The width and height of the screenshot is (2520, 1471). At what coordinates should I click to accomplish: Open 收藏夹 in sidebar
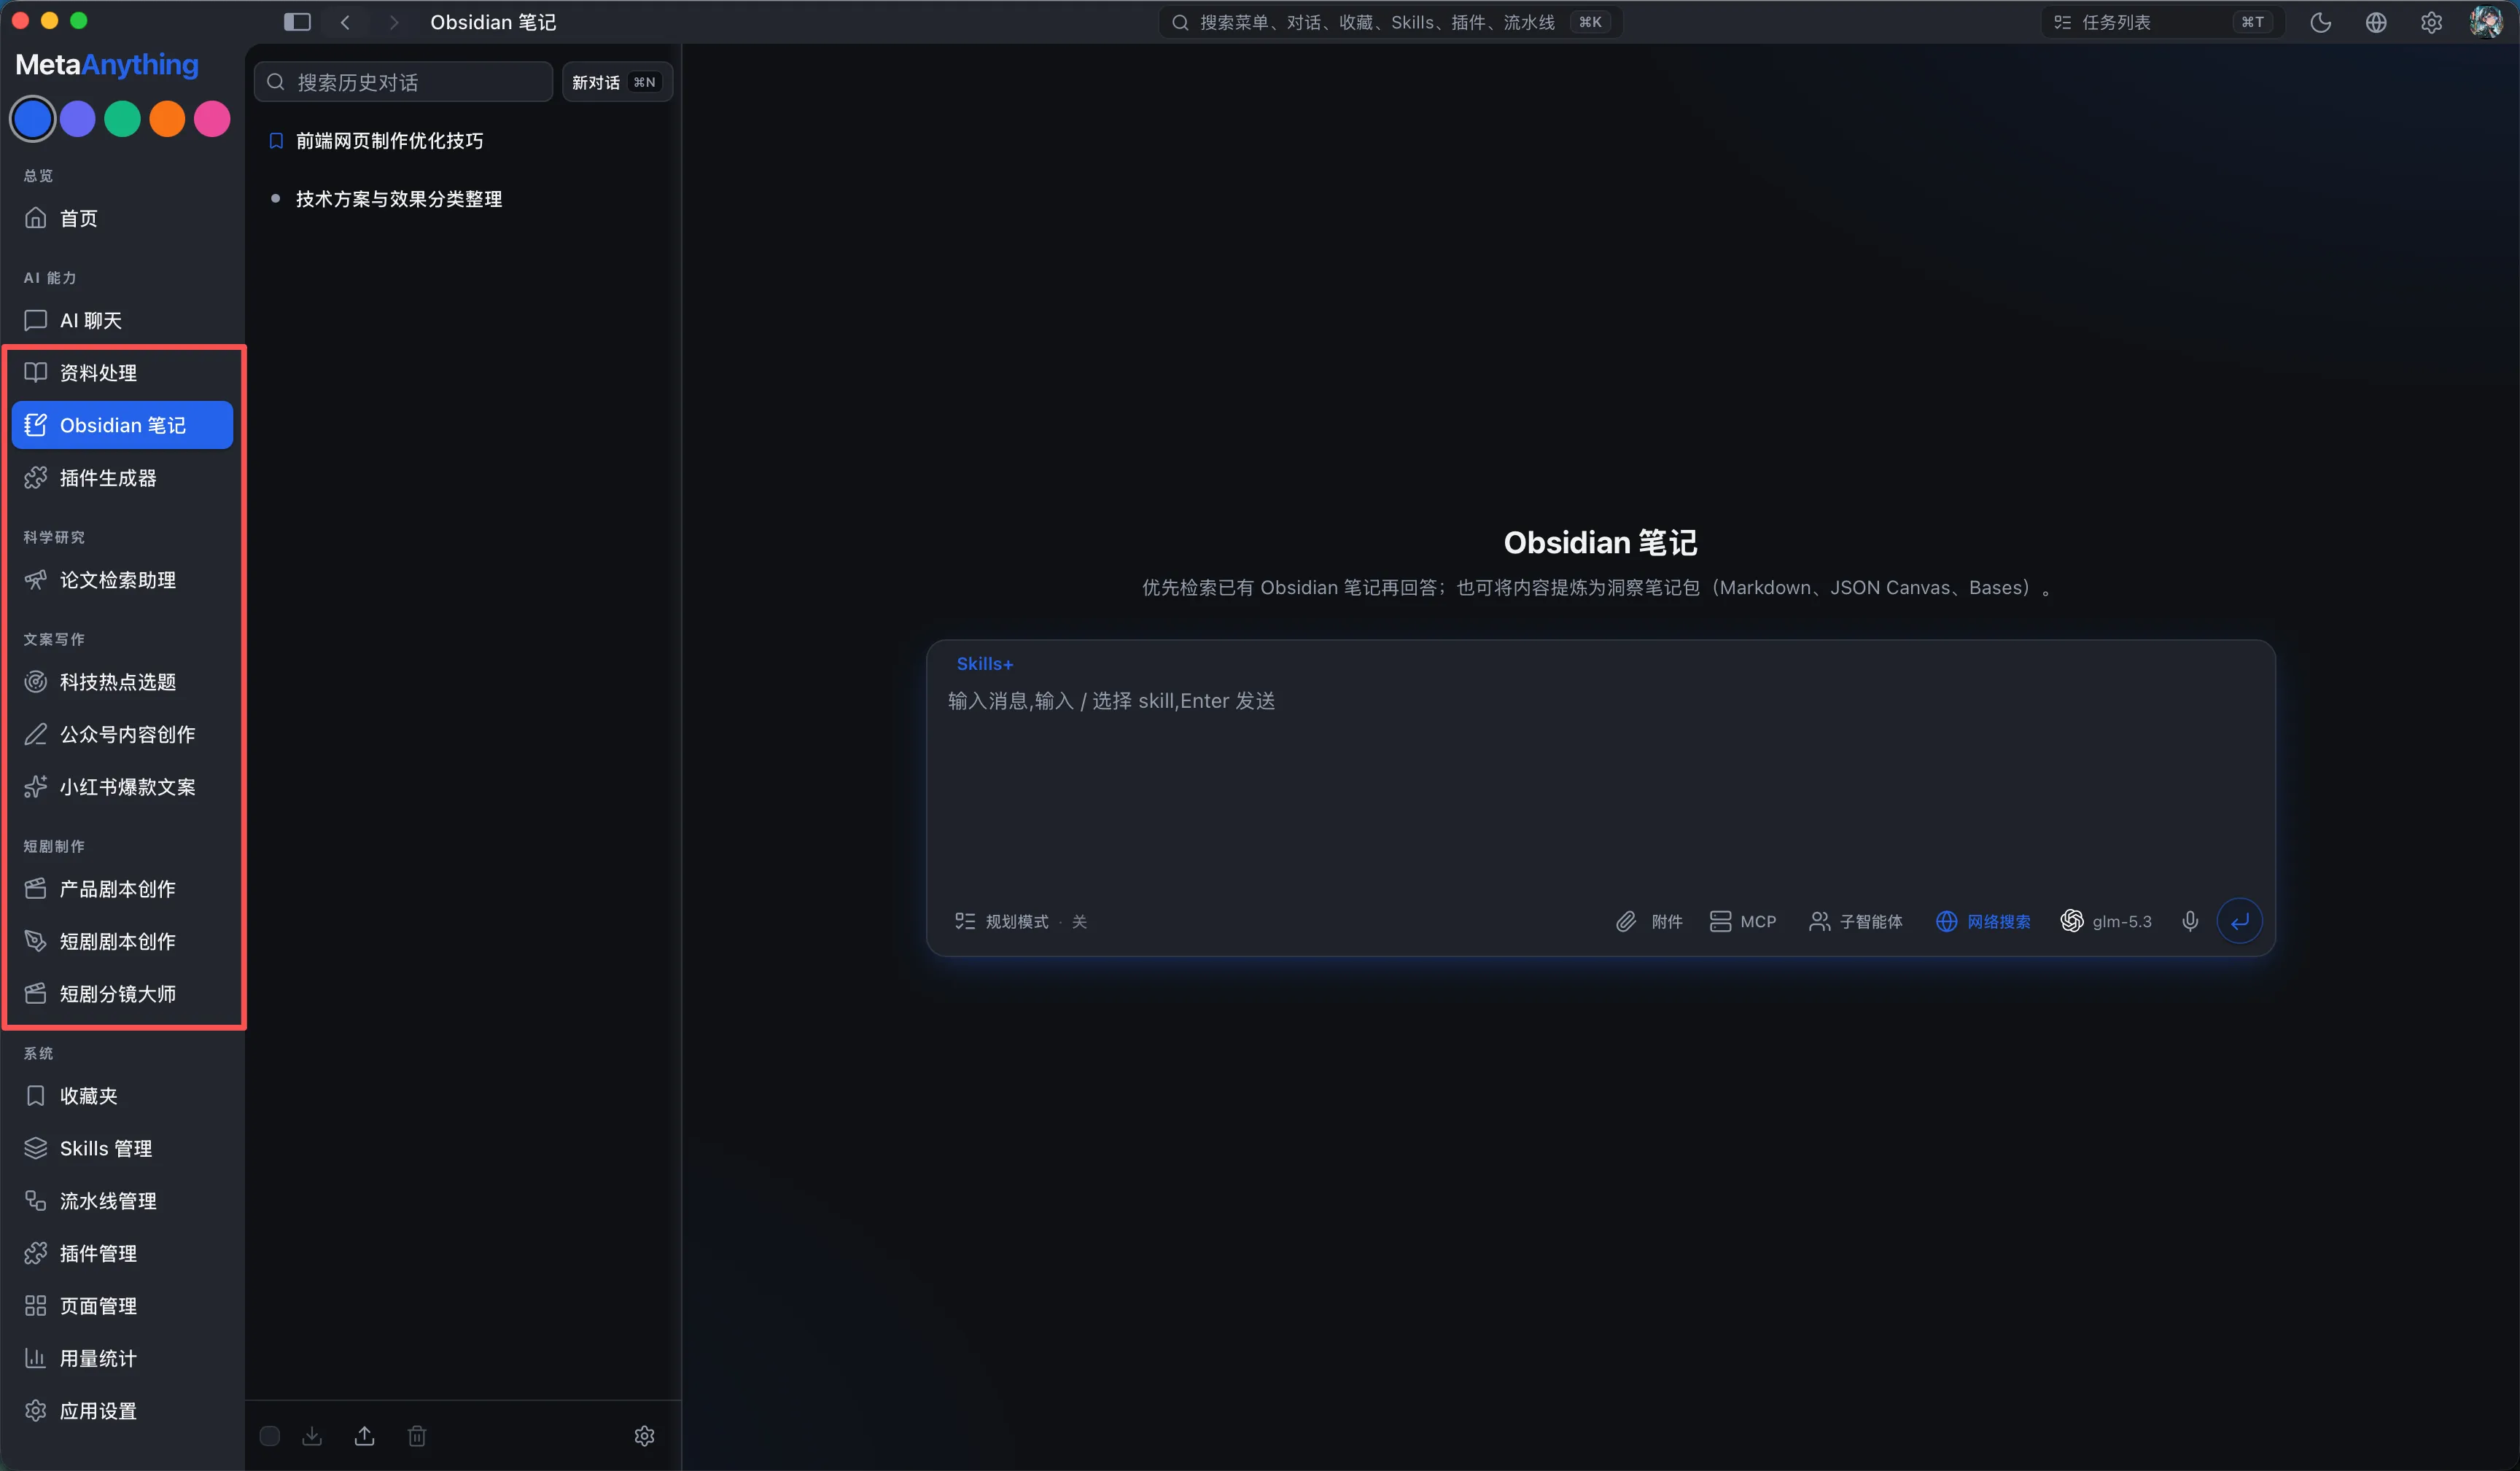point(122,1096)
